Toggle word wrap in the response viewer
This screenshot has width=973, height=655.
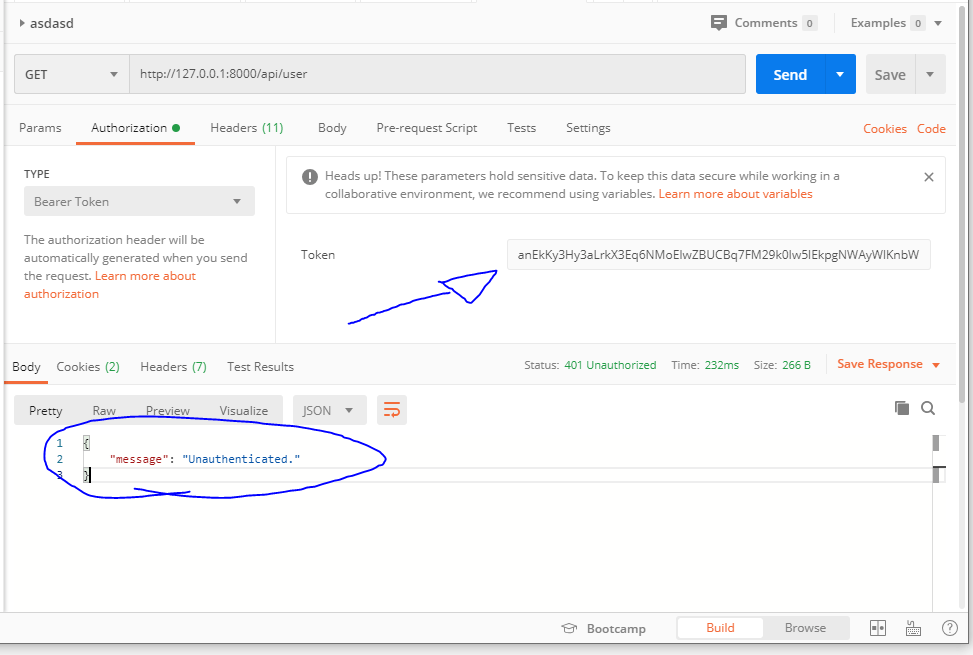coord(390,409)
